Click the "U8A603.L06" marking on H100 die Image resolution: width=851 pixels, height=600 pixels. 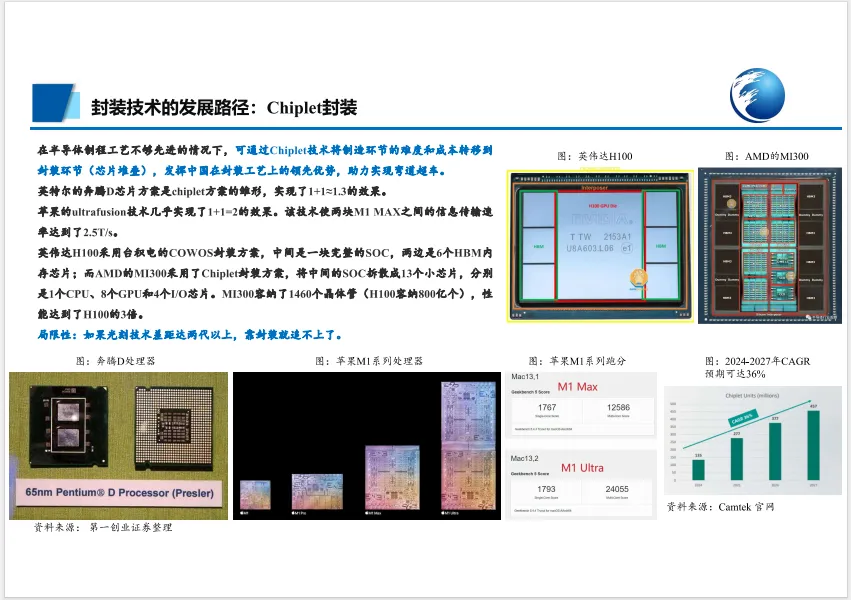pos(590,248)
